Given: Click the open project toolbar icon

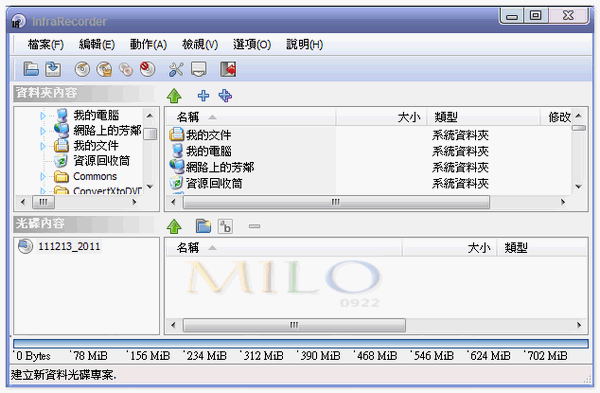Looking at the screenshot, I should coord(31,69).
